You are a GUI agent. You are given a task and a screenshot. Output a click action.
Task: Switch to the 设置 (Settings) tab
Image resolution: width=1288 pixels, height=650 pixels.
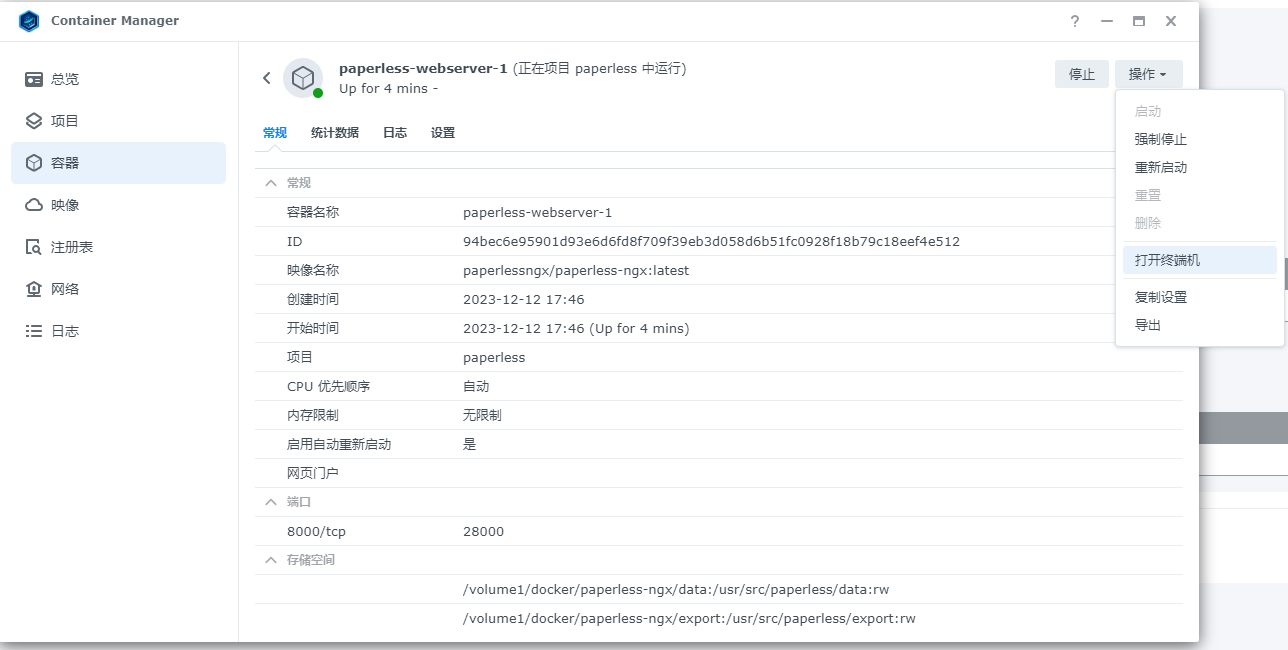(x=442, y=131)
